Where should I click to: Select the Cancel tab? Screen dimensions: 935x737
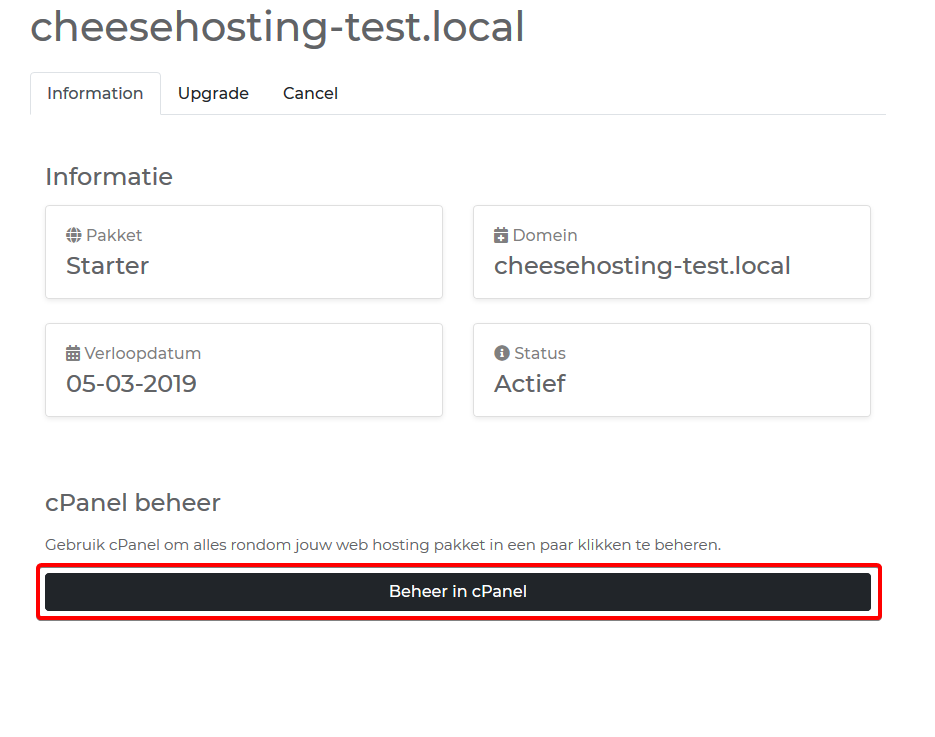(310, 94)
